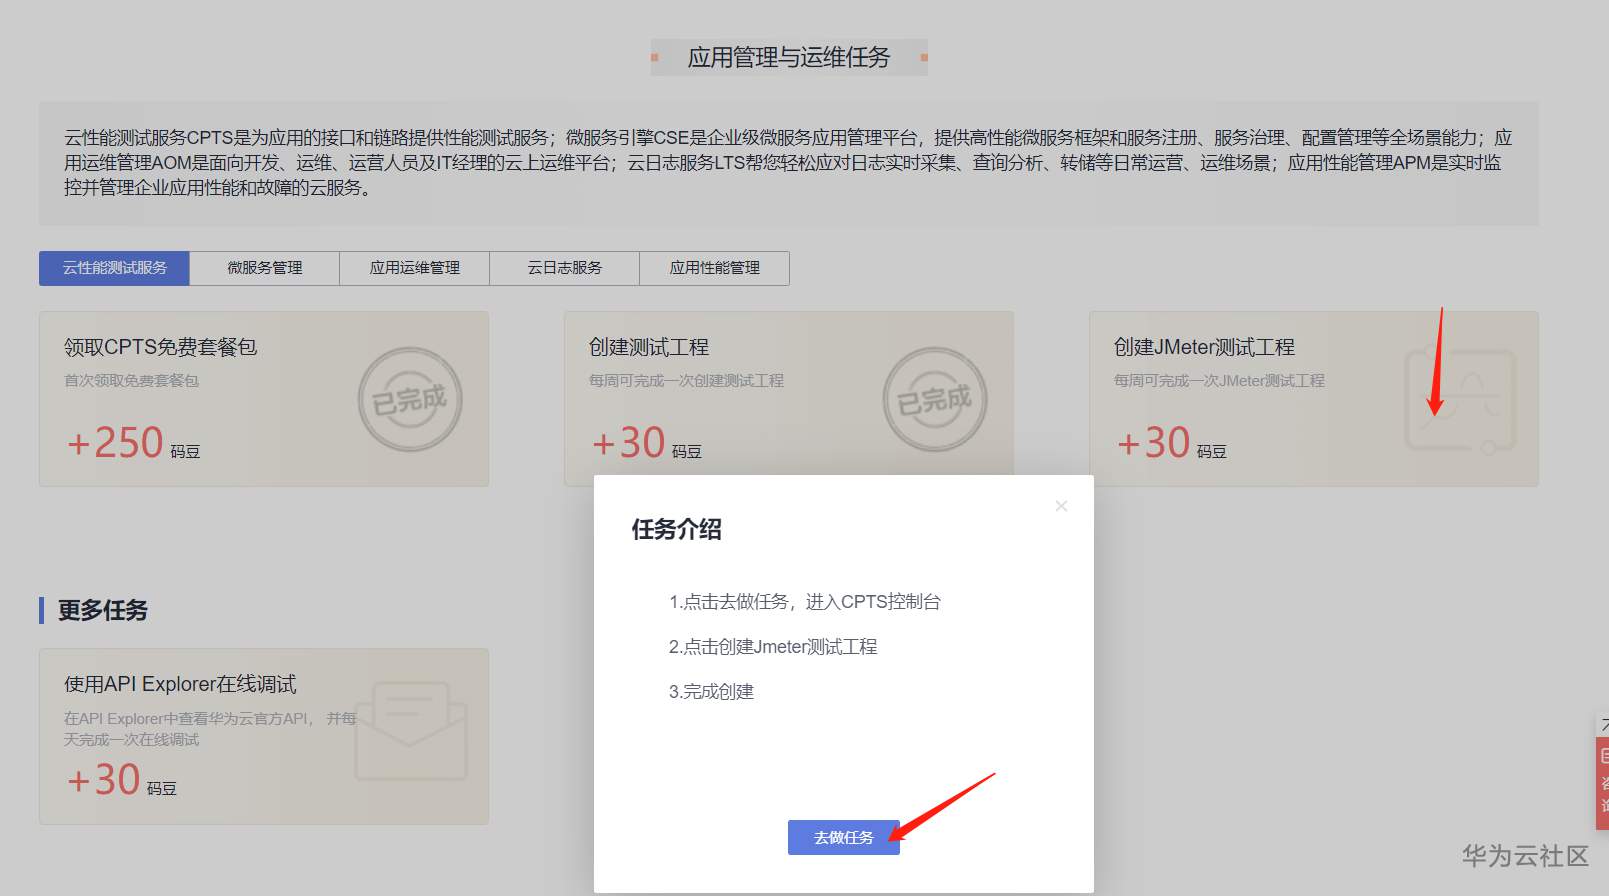Open the 使用API Explorer在线调试 card title
Viewport: 1609px width, 896px height.
pyautogui.click(x=180, y=684)
